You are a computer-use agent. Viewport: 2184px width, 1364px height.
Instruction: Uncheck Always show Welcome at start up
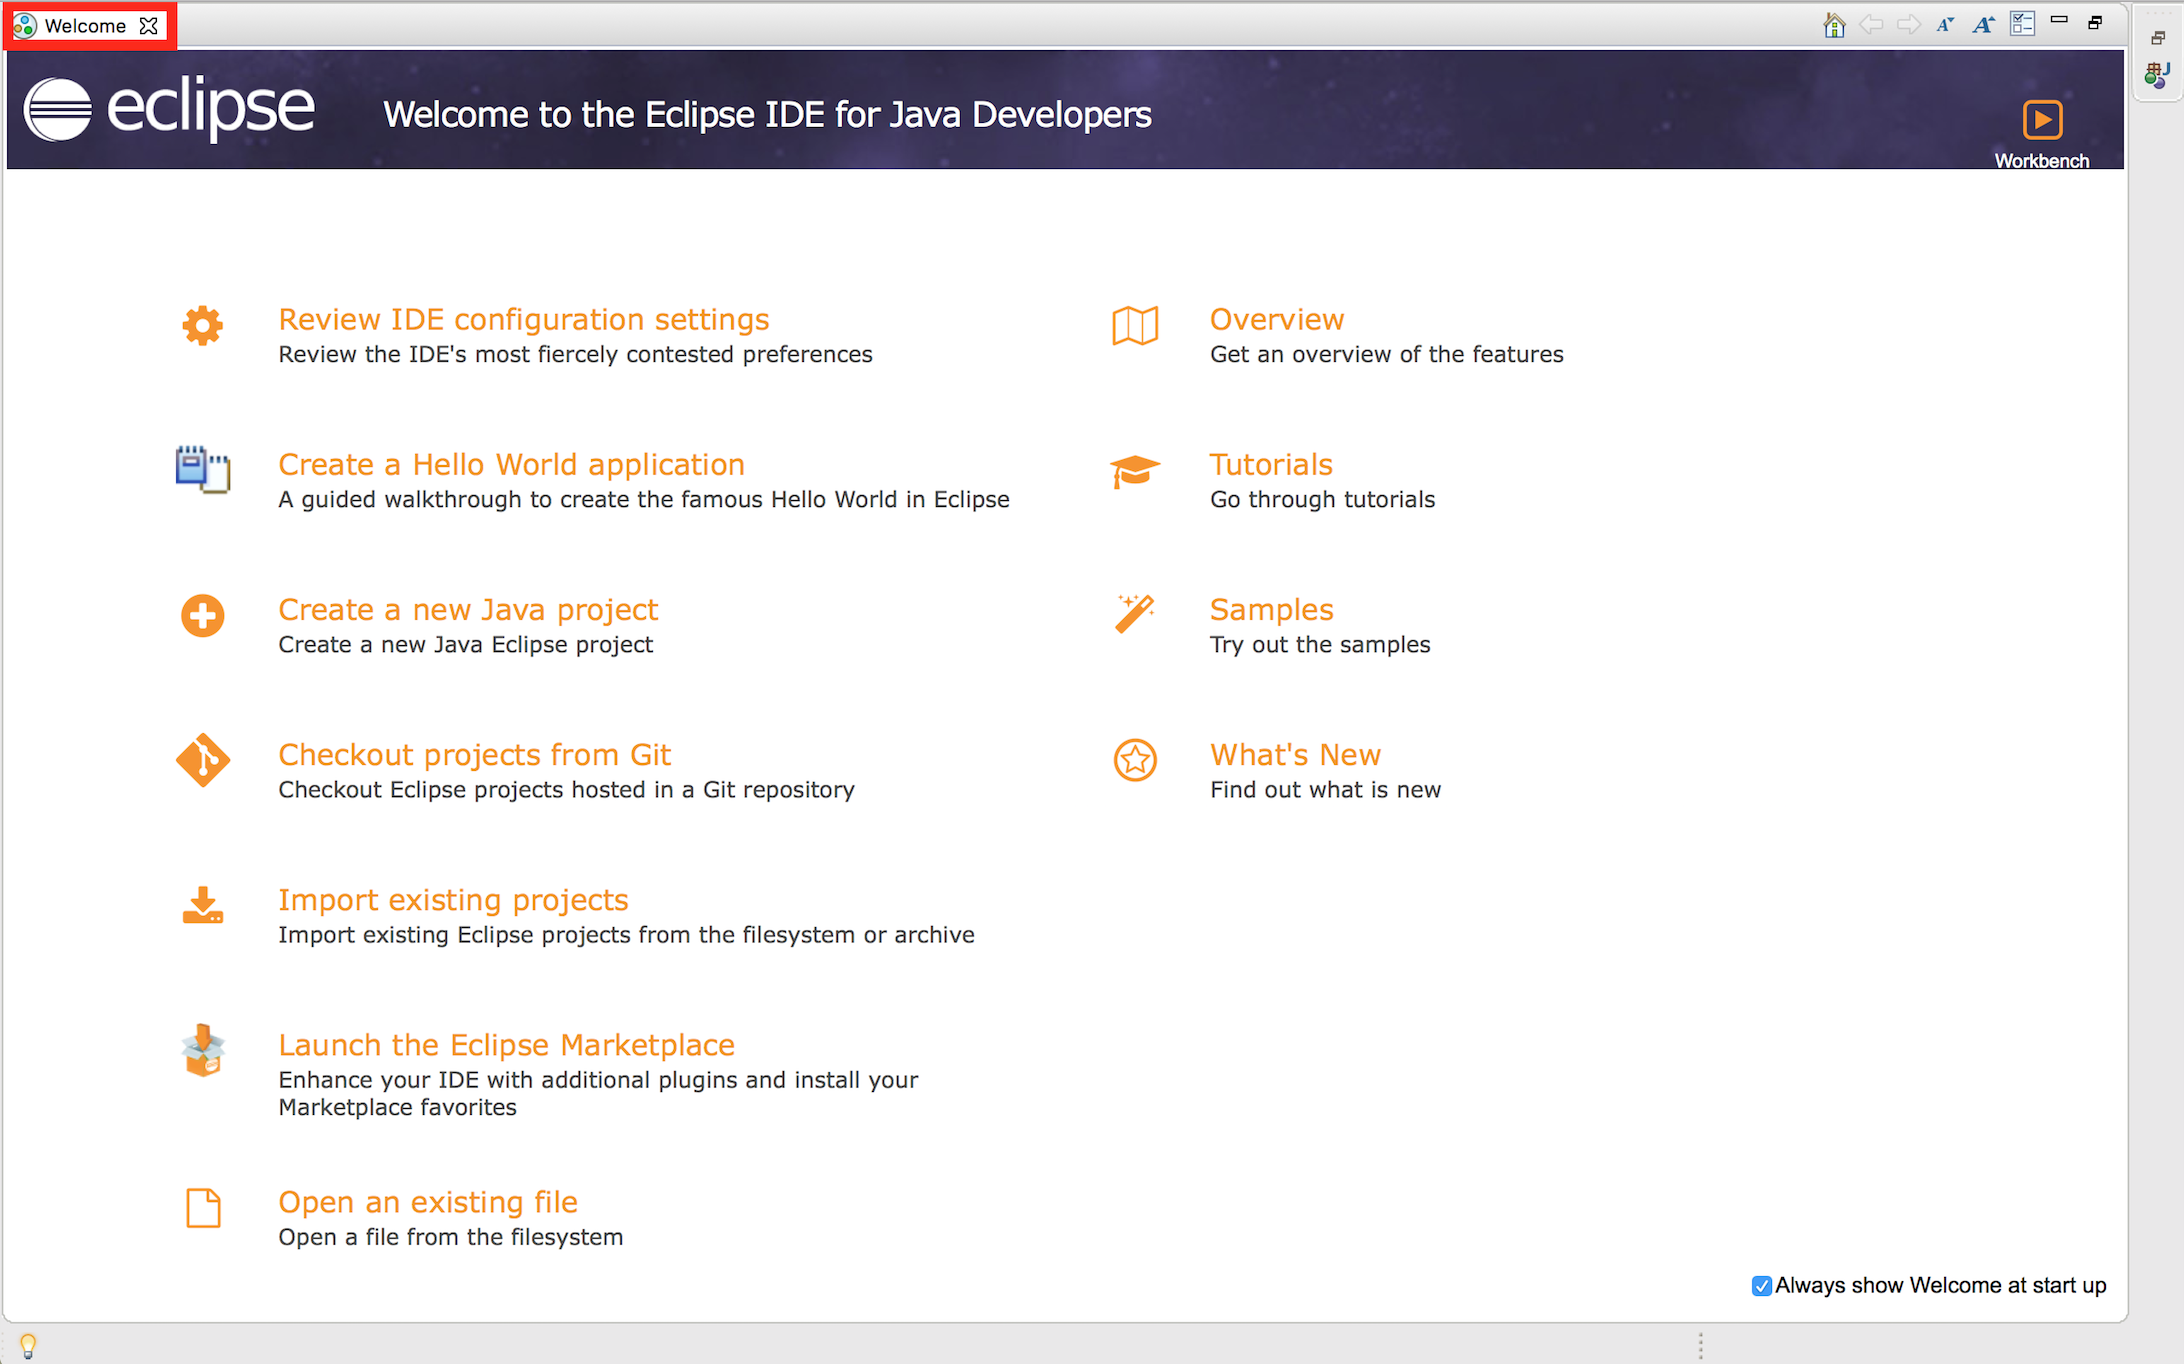tap(1761, 1286)
